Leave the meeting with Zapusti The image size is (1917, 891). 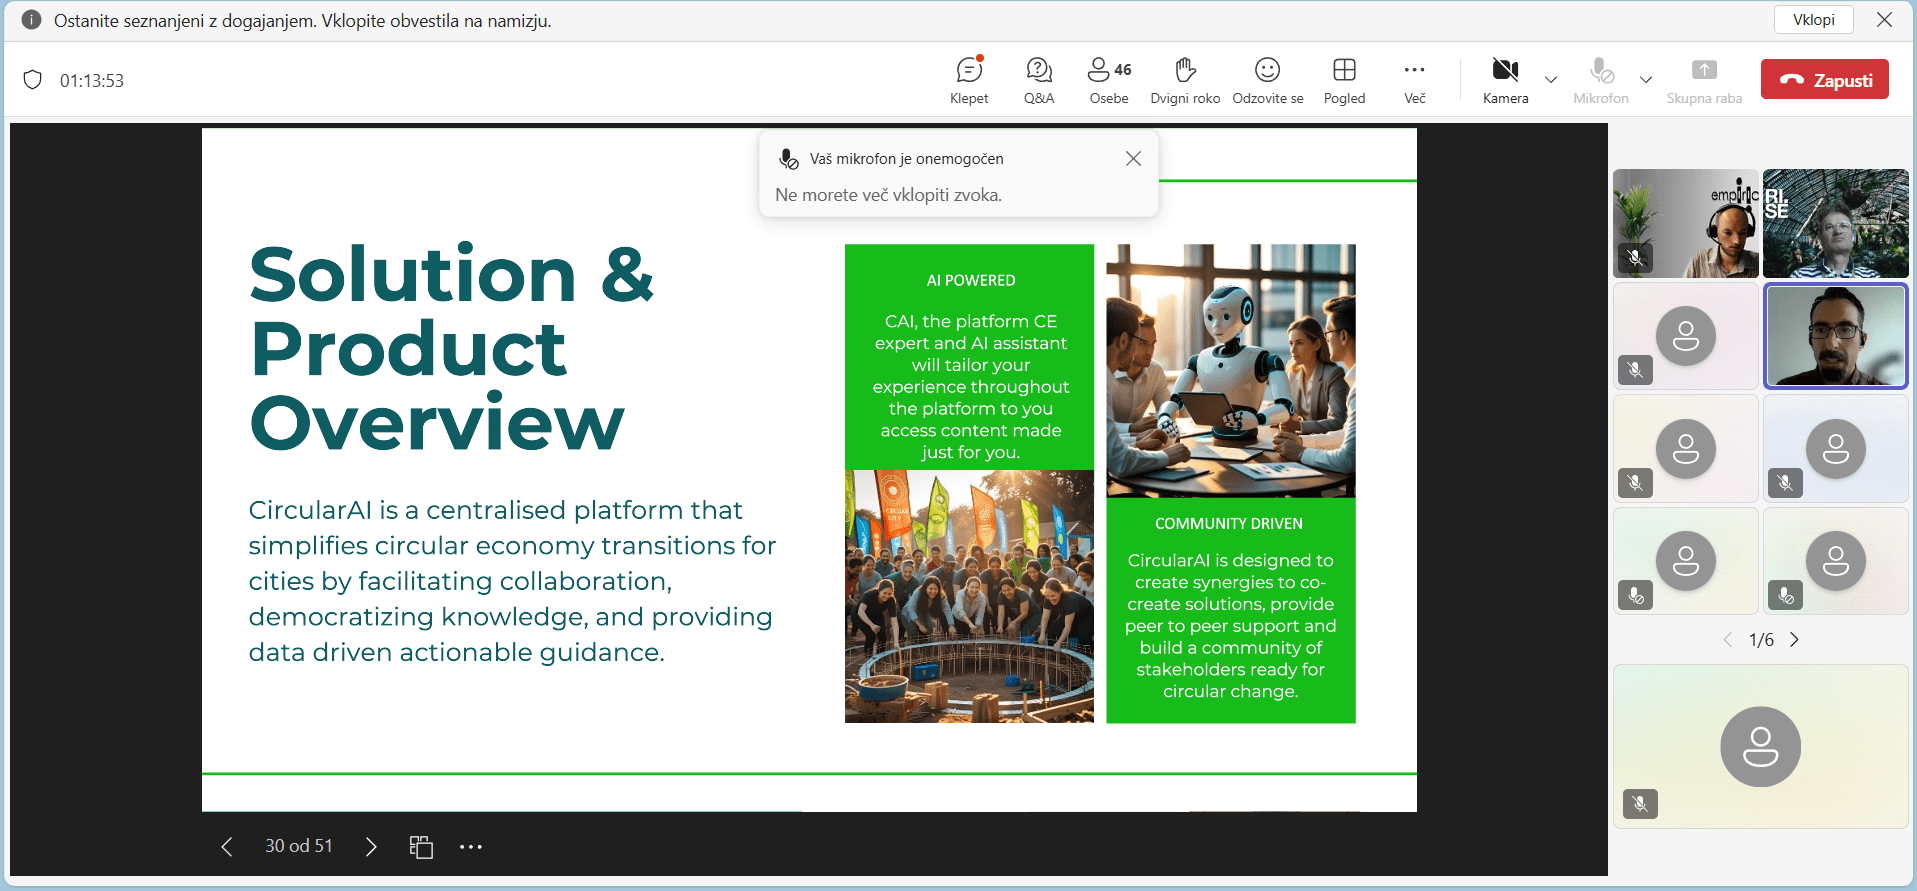1824,80
